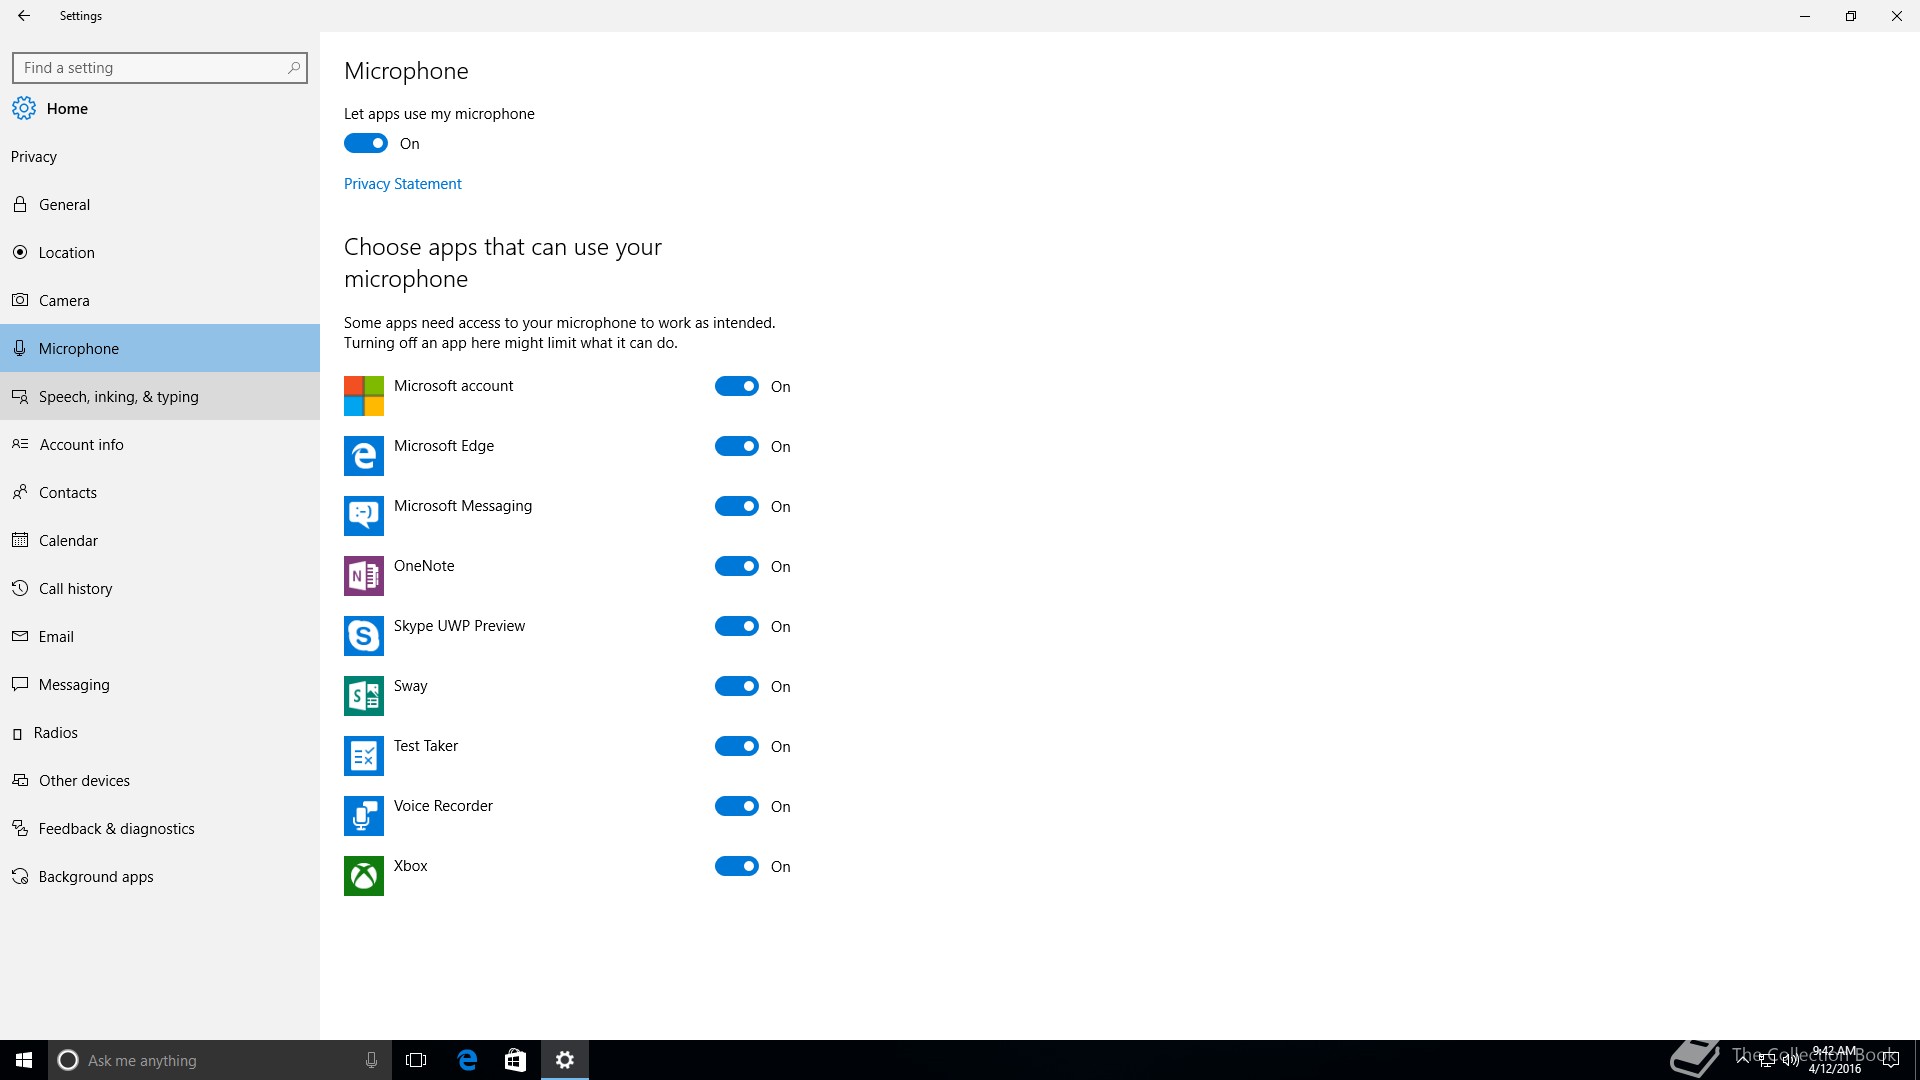Click the Test Taker app icon
Screen dimensions: 1920x1080
(364, 756)
